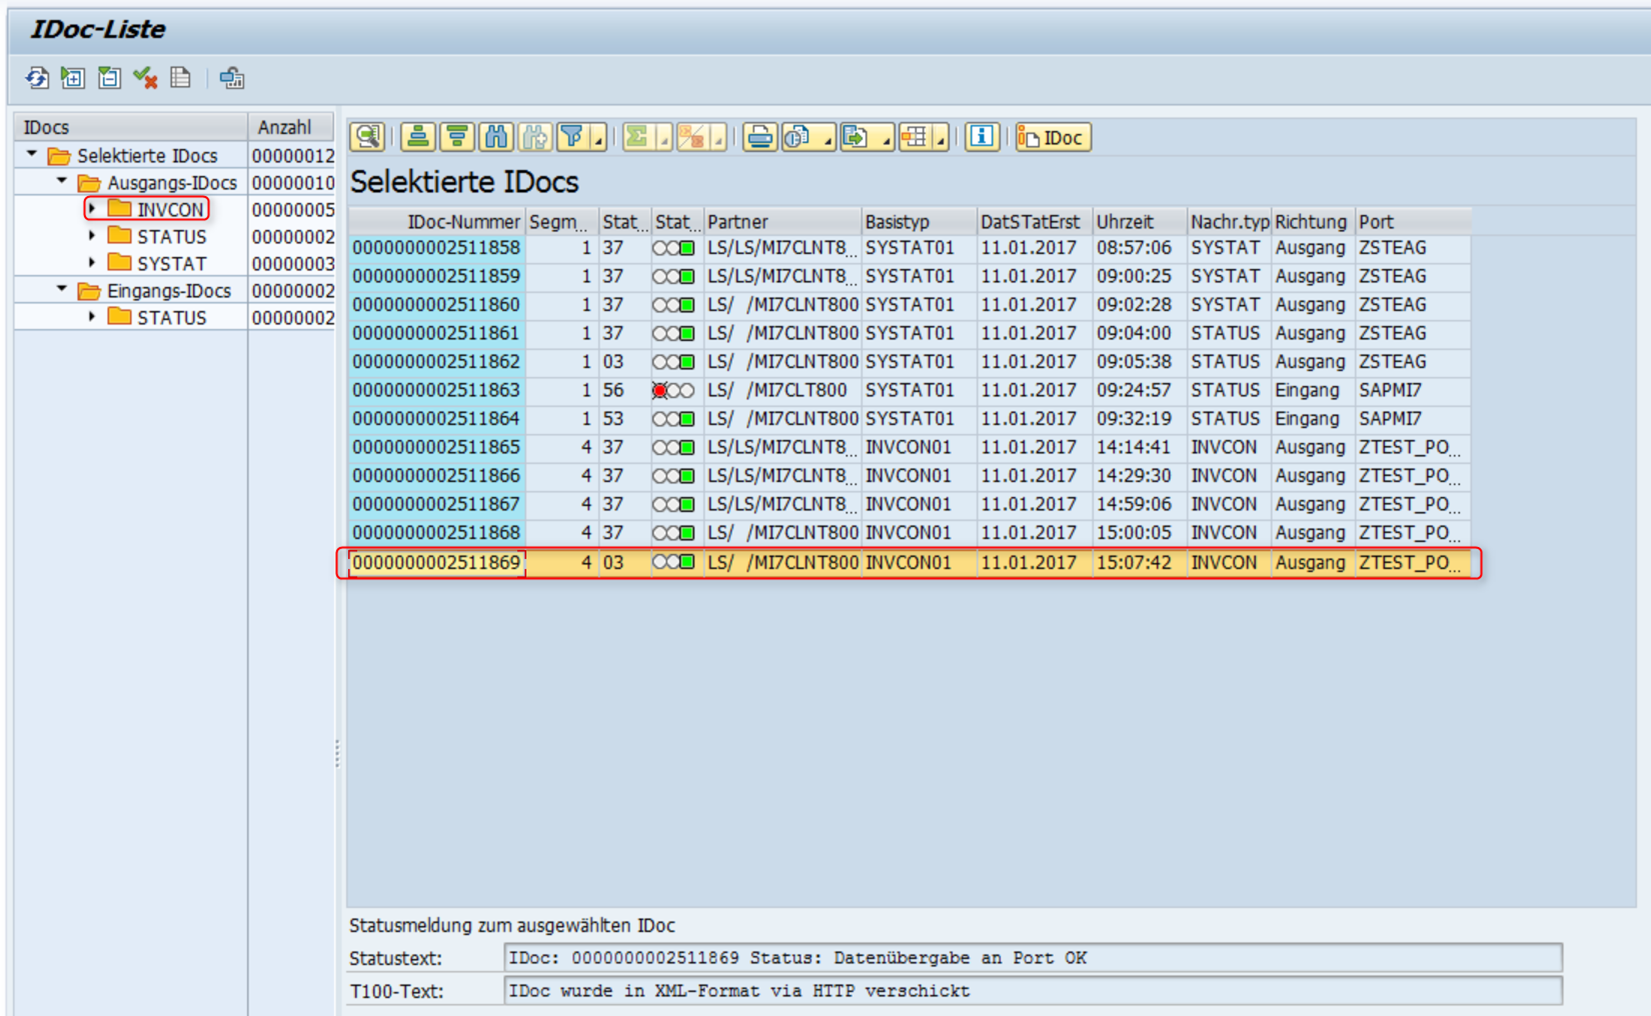The height and width of the screenshot is (1016, 1651).
Task: Click the time cell 09:05:38
Action: [1140, 362]
